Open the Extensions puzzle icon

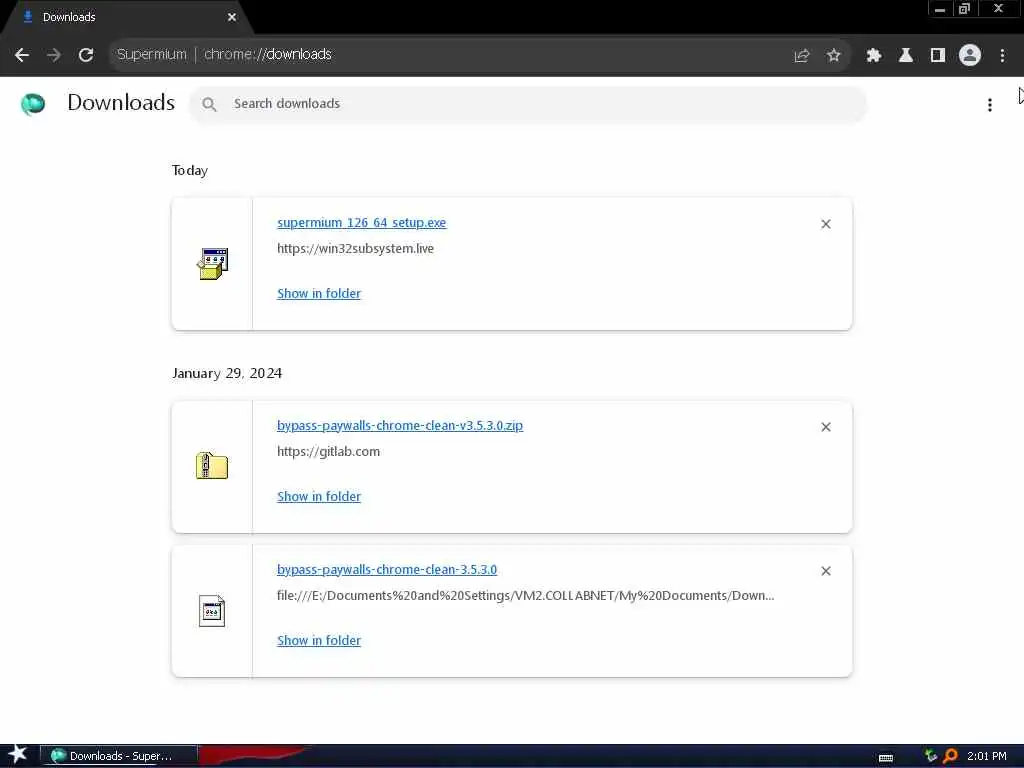(x=874, y=56)
